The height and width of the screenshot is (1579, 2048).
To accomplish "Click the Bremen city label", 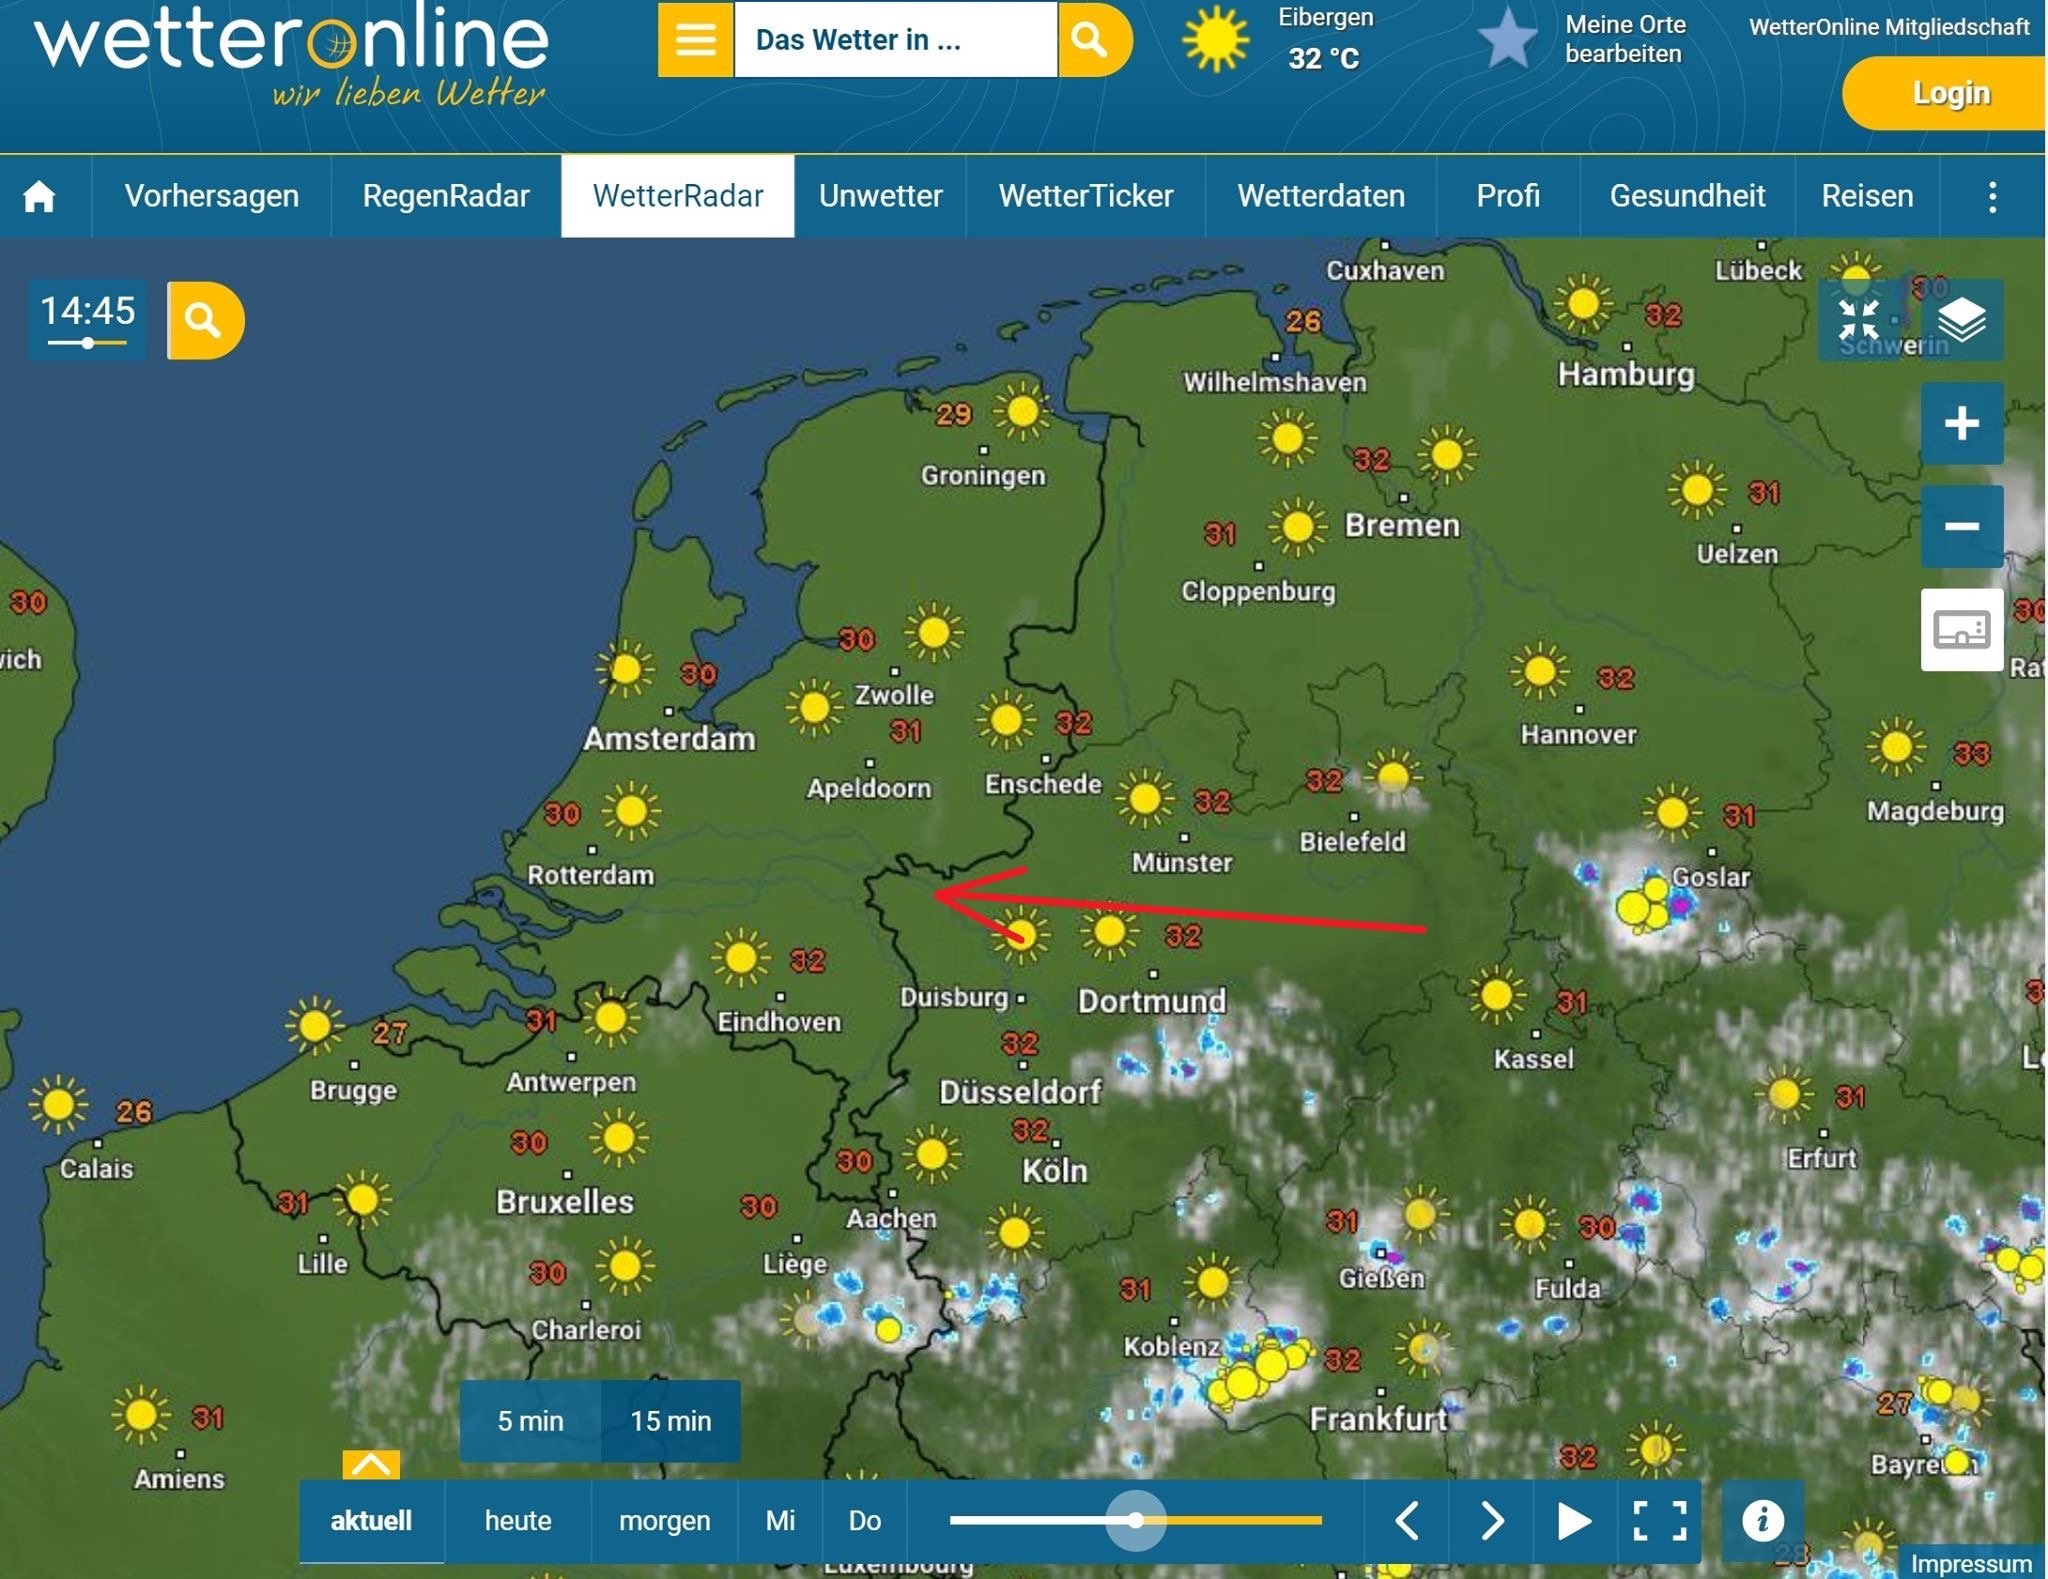I will tap(1402, 525).
